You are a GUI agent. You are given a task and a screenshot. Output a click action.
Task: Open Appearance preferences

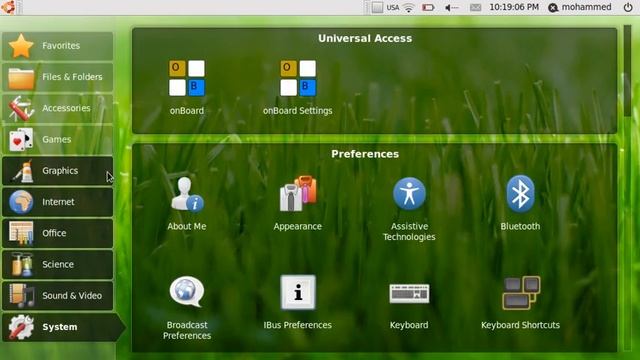298,203
